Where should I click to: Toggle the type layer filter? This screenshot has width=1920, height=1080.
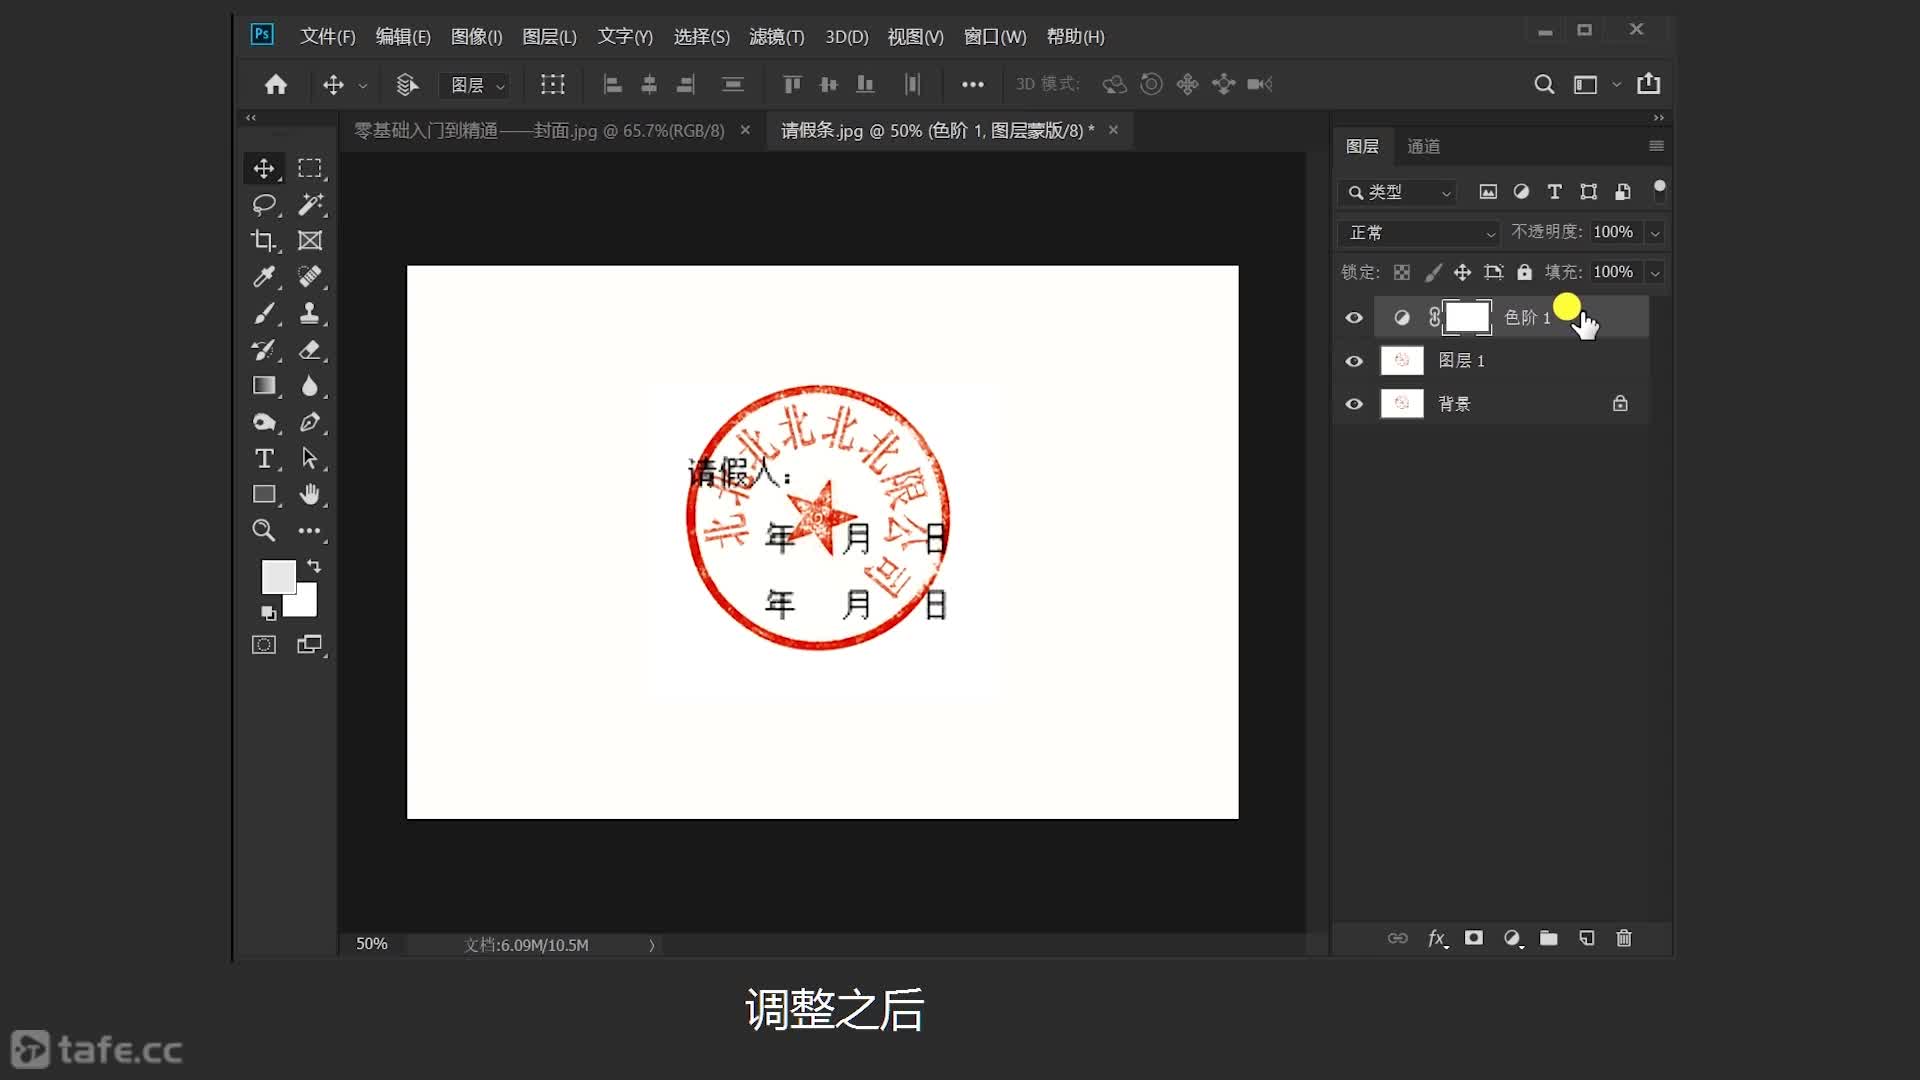(1554, 192)
